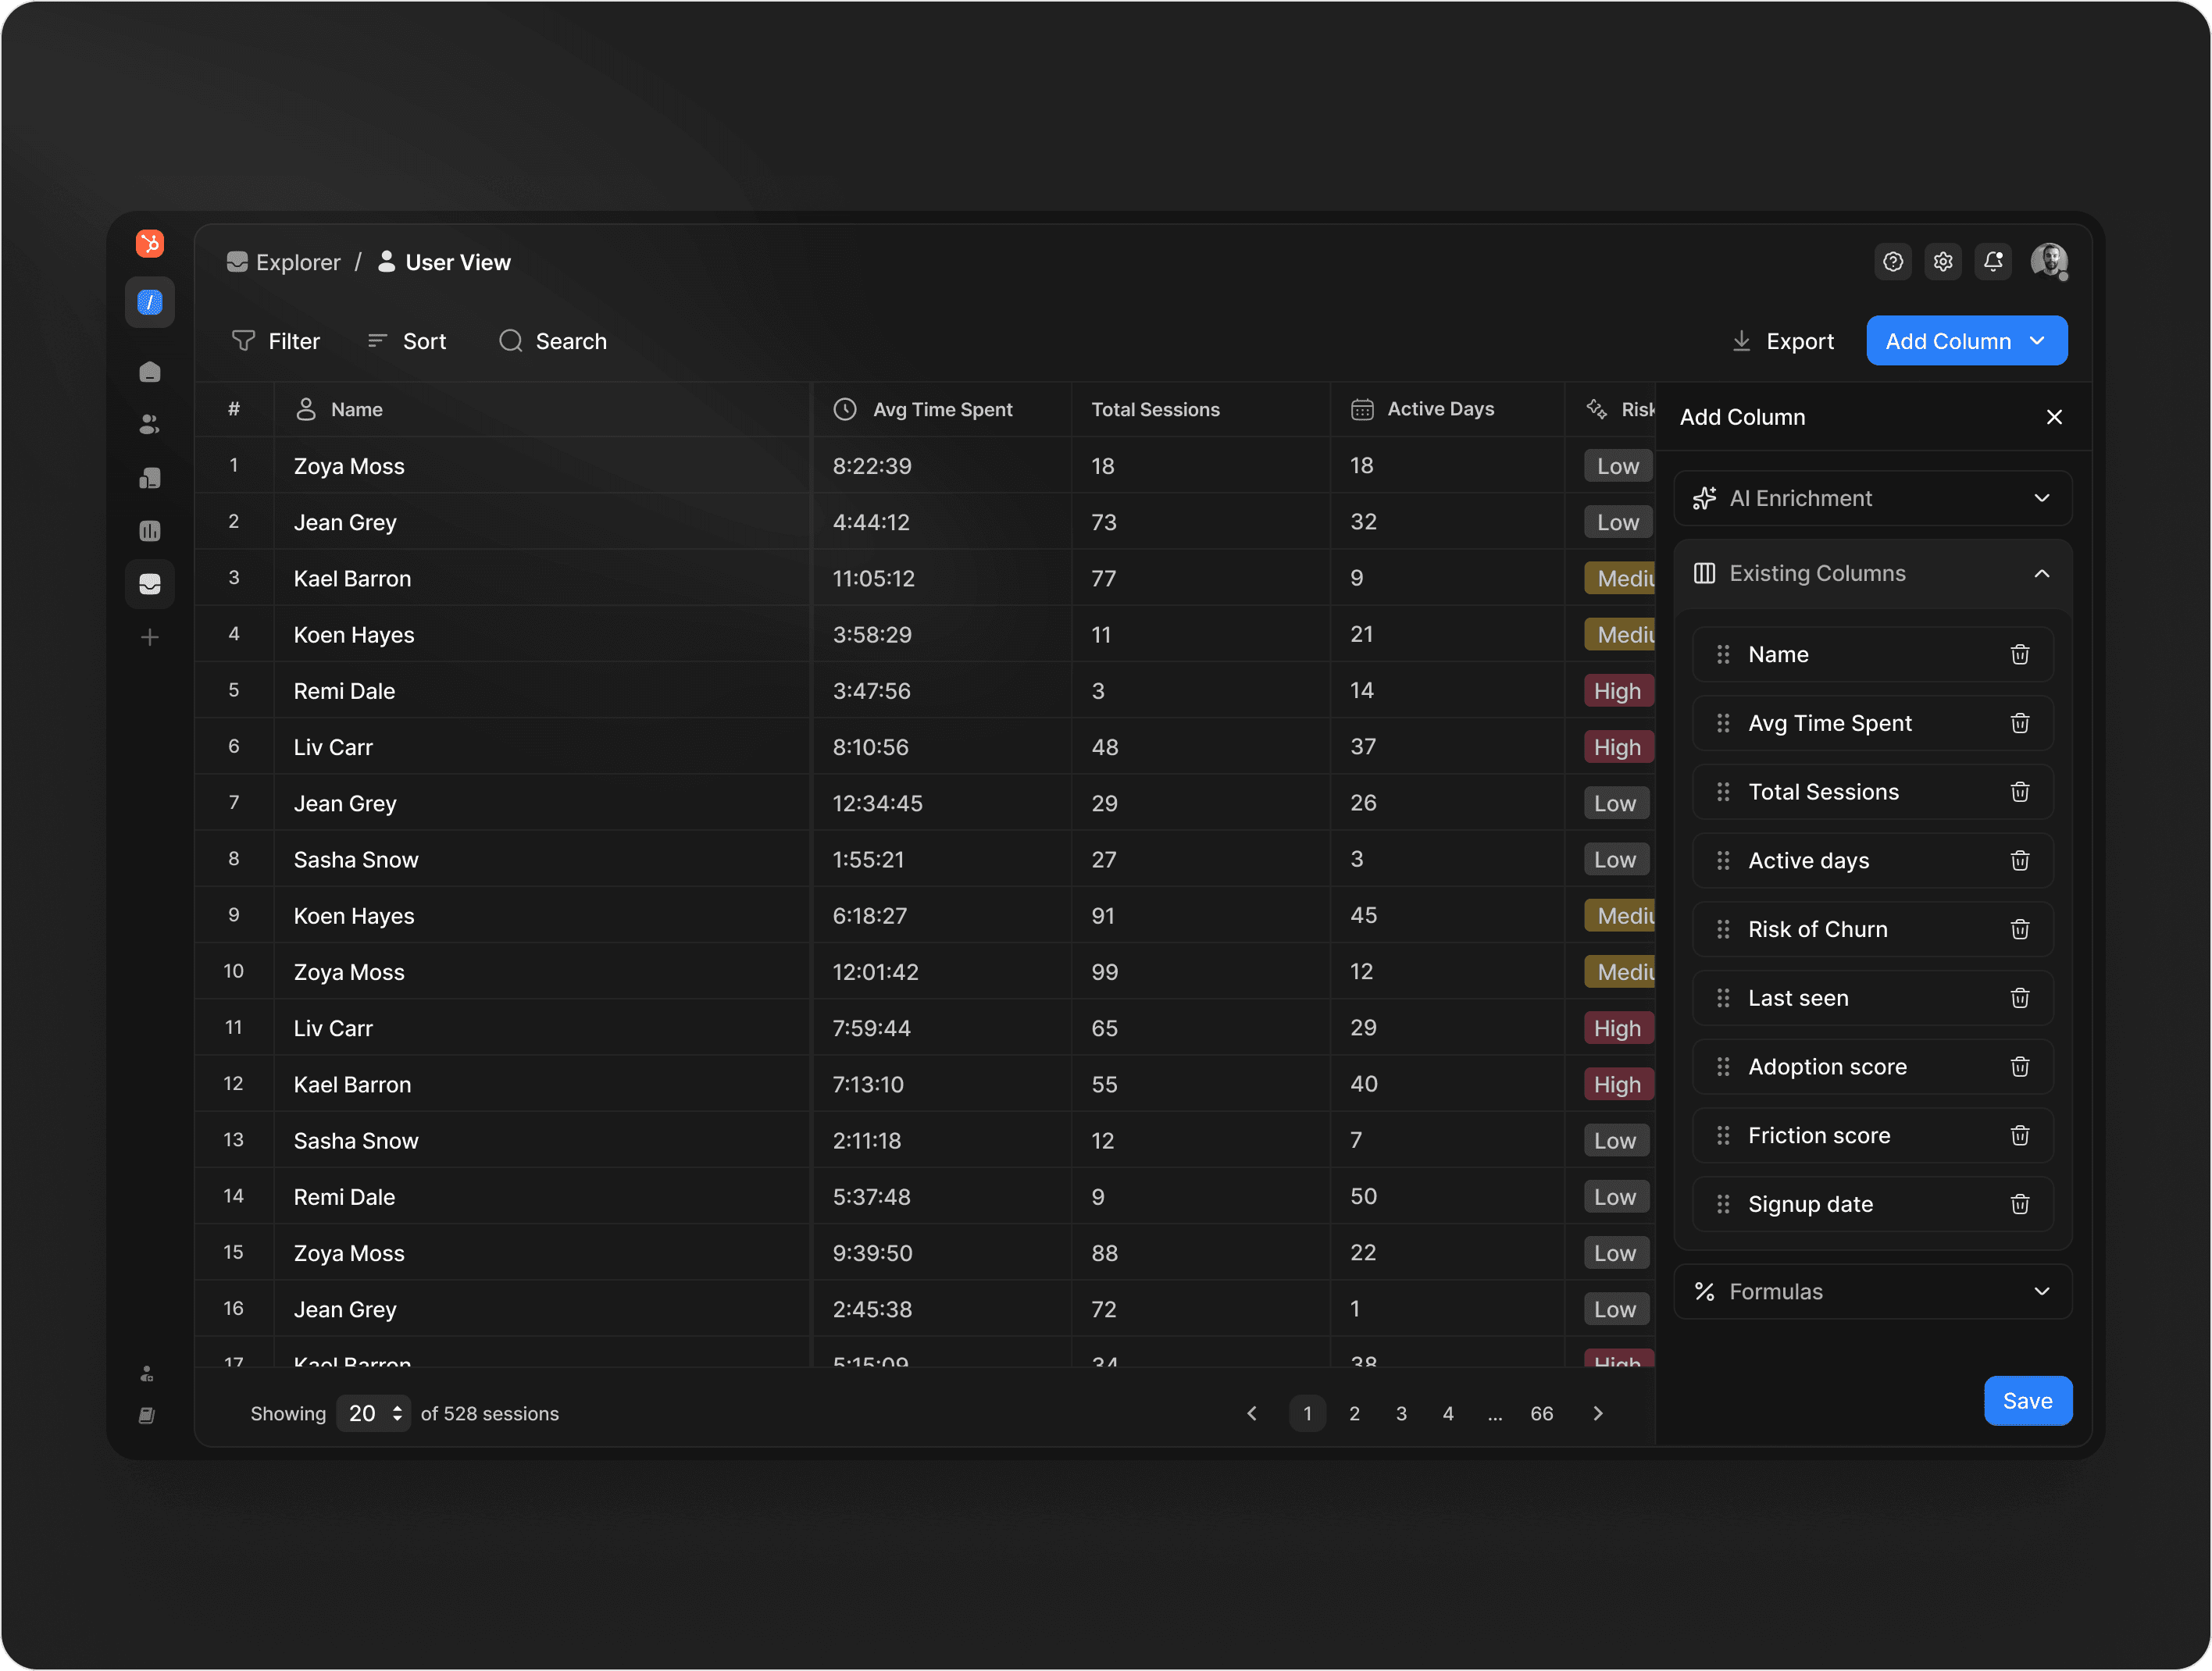Grab drag handle next to Last seen
The image size is (2212, 1671).
click(x=1723, y=998)
